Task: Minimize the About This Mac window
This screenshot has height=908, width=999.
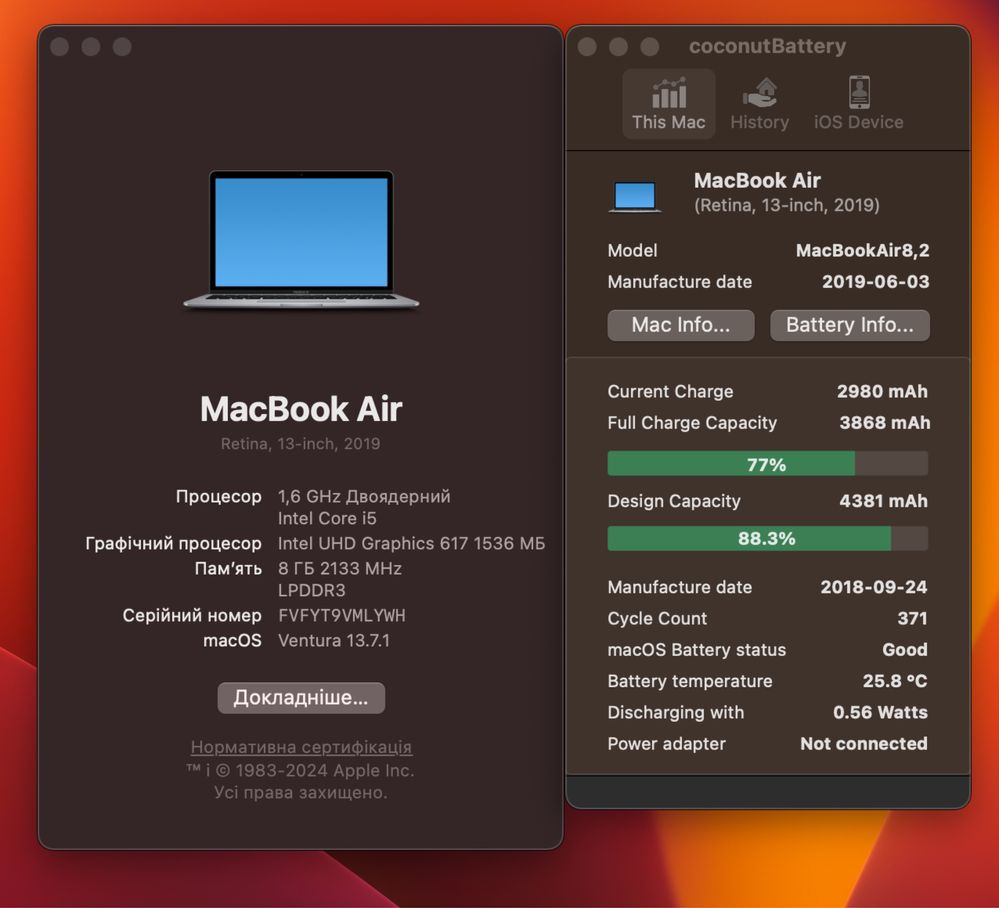Action: tap(90, 47)
